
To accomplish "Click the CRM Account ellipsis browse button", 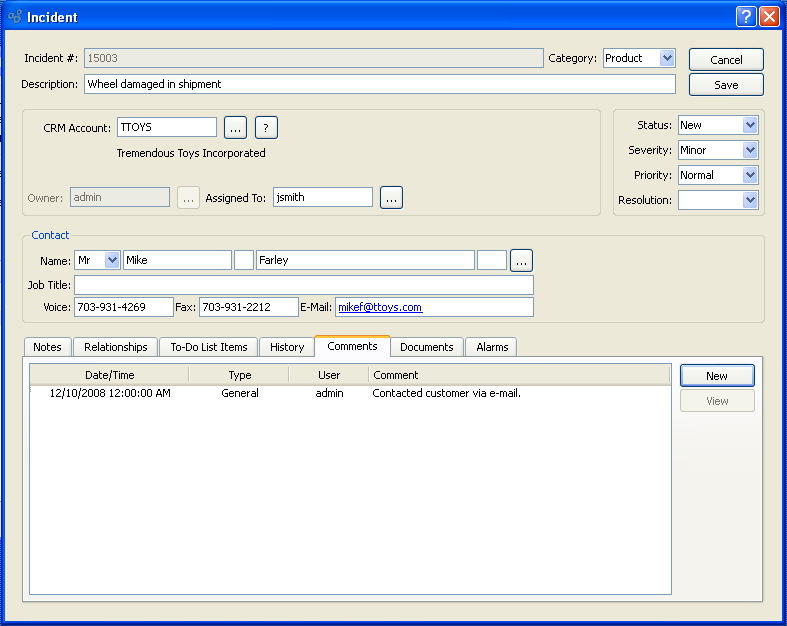I will click(235, 127).
